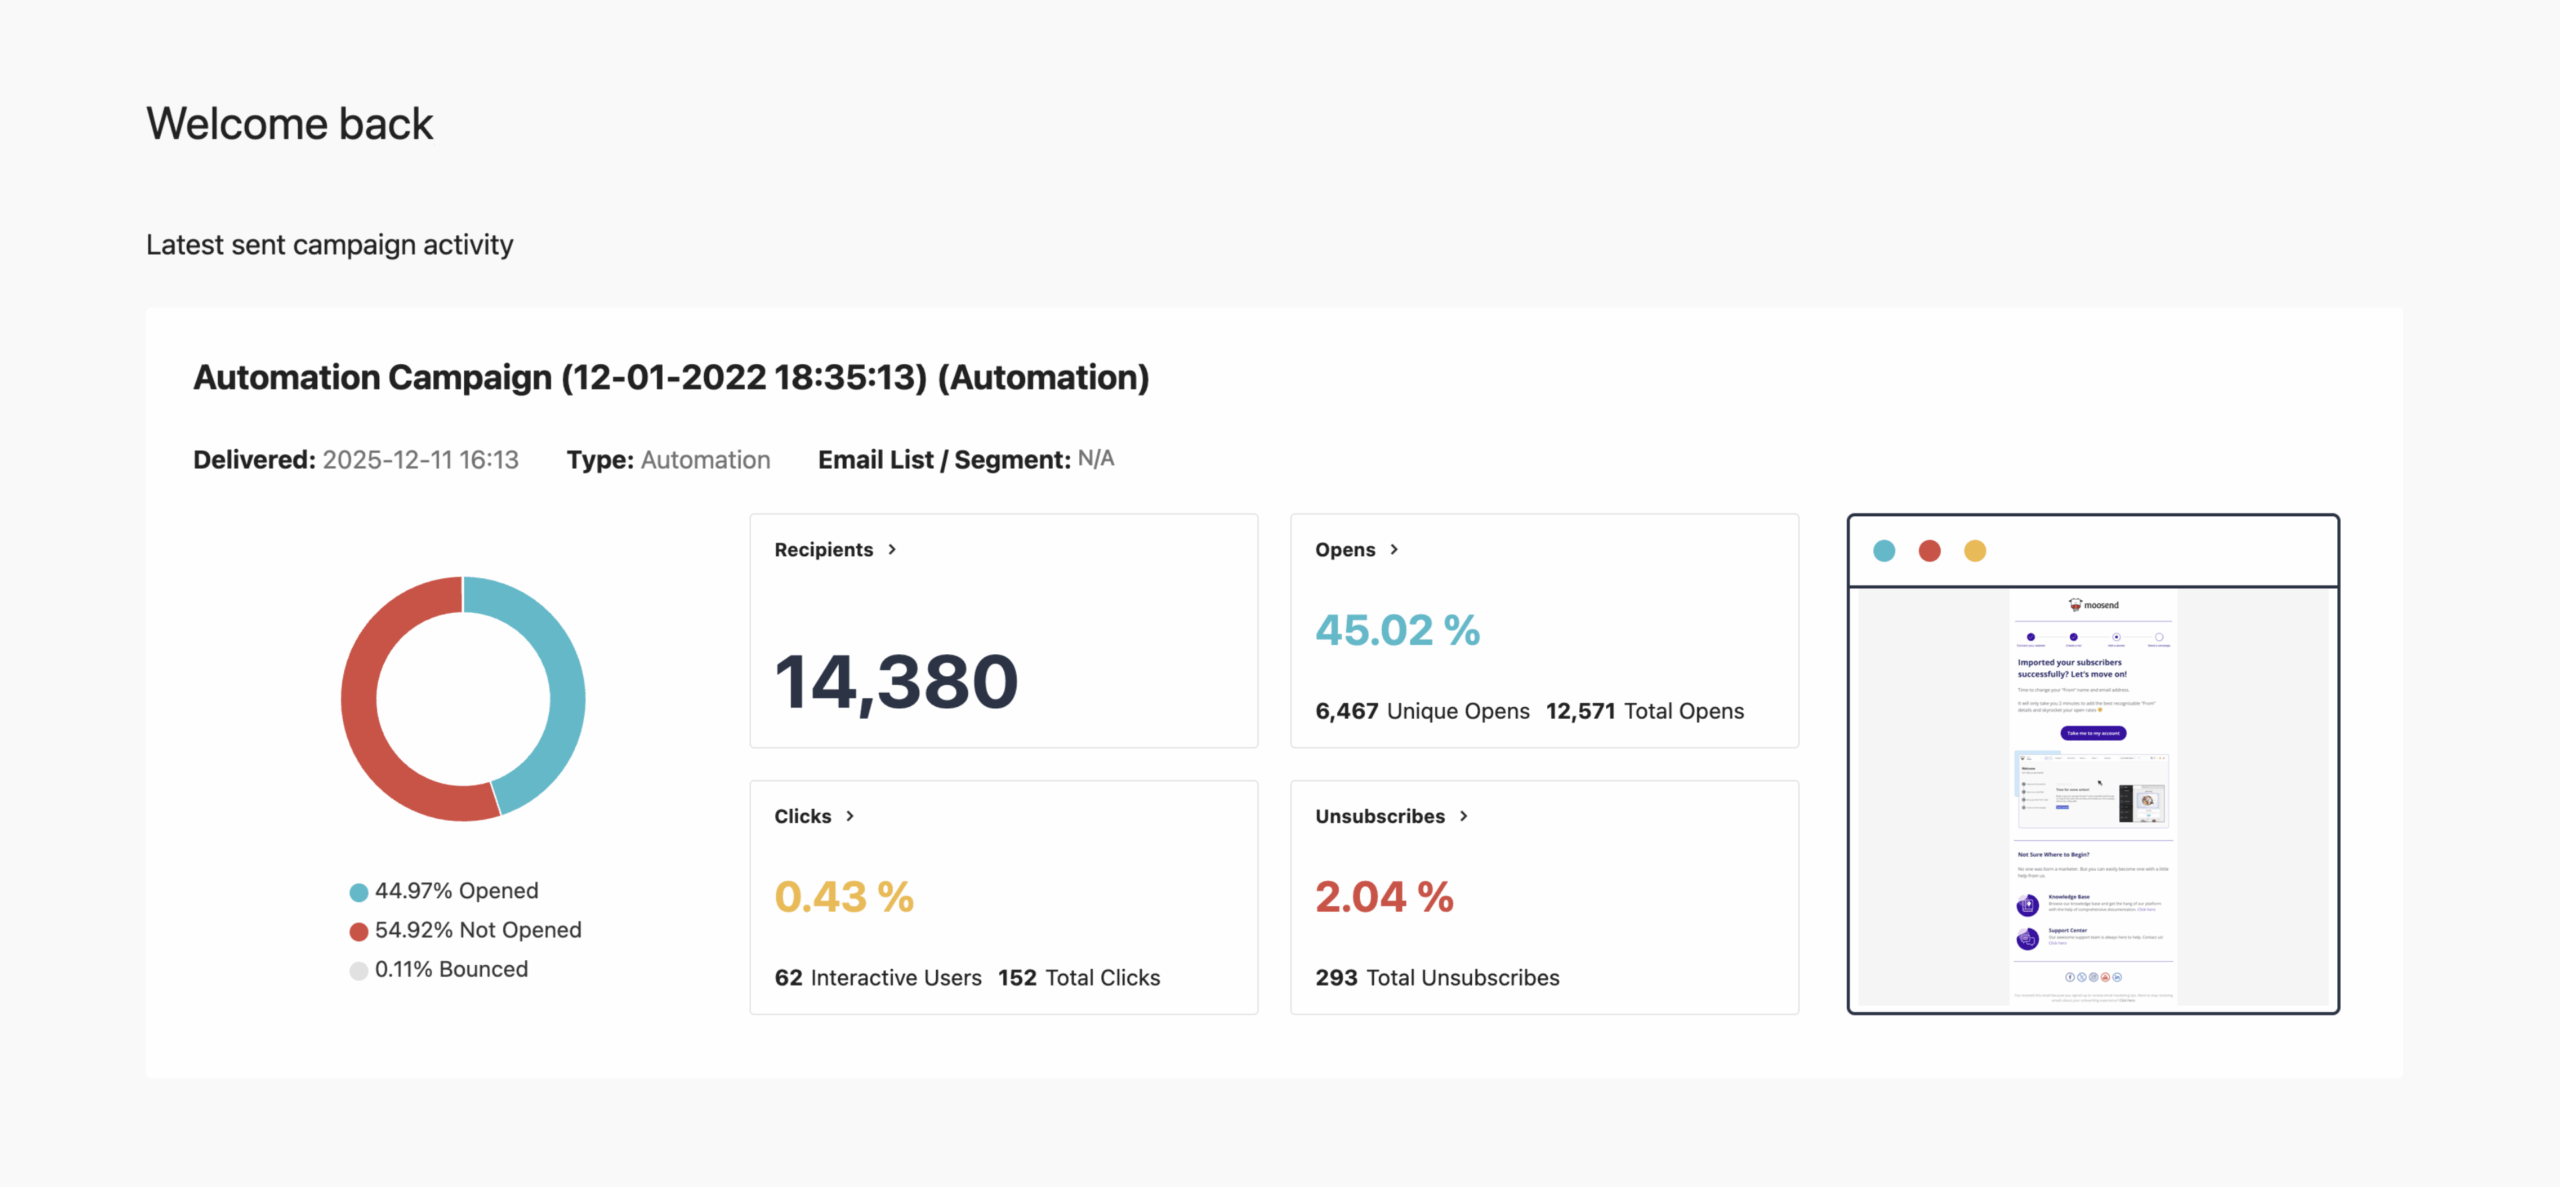Image resolution: width=2560 pixels, height=1187 pixels.
Task: Open the Facebook icon in the email footer
Action: pos(2069,977)
